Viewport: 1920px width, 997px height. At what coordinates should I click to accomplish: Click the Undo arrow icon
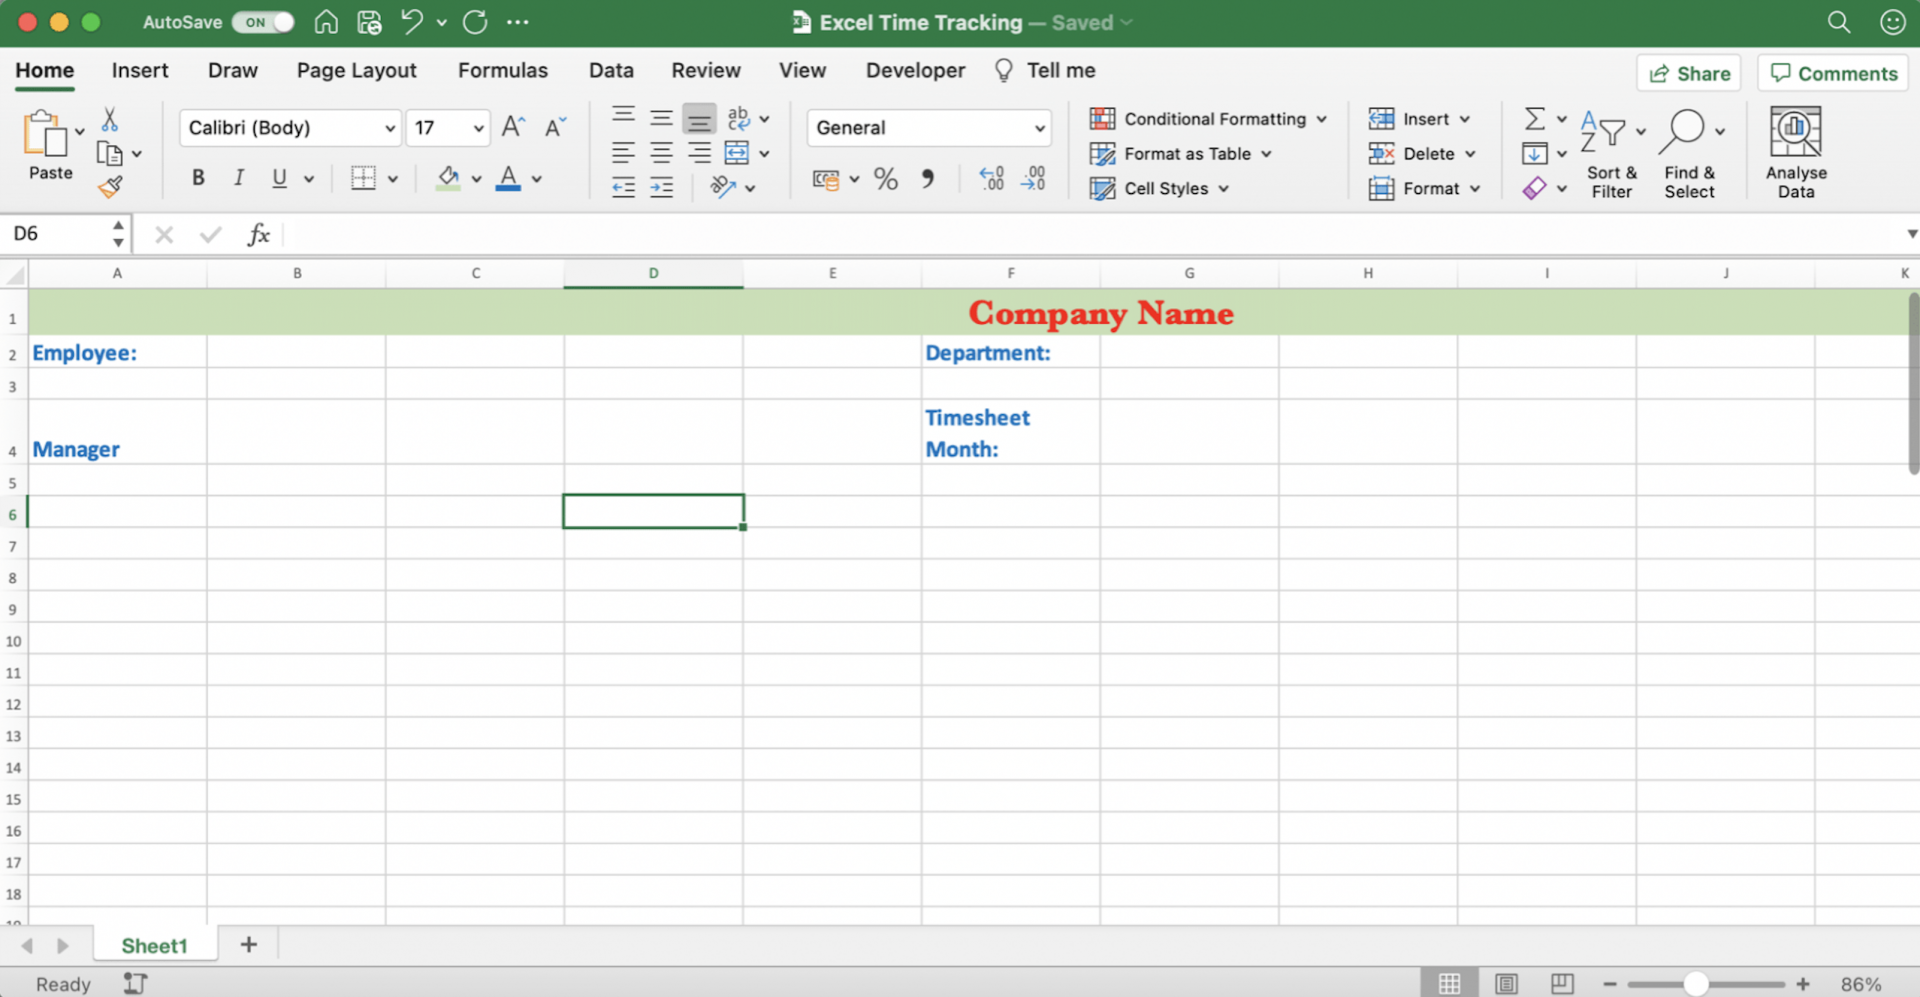(x=411, y=22)
